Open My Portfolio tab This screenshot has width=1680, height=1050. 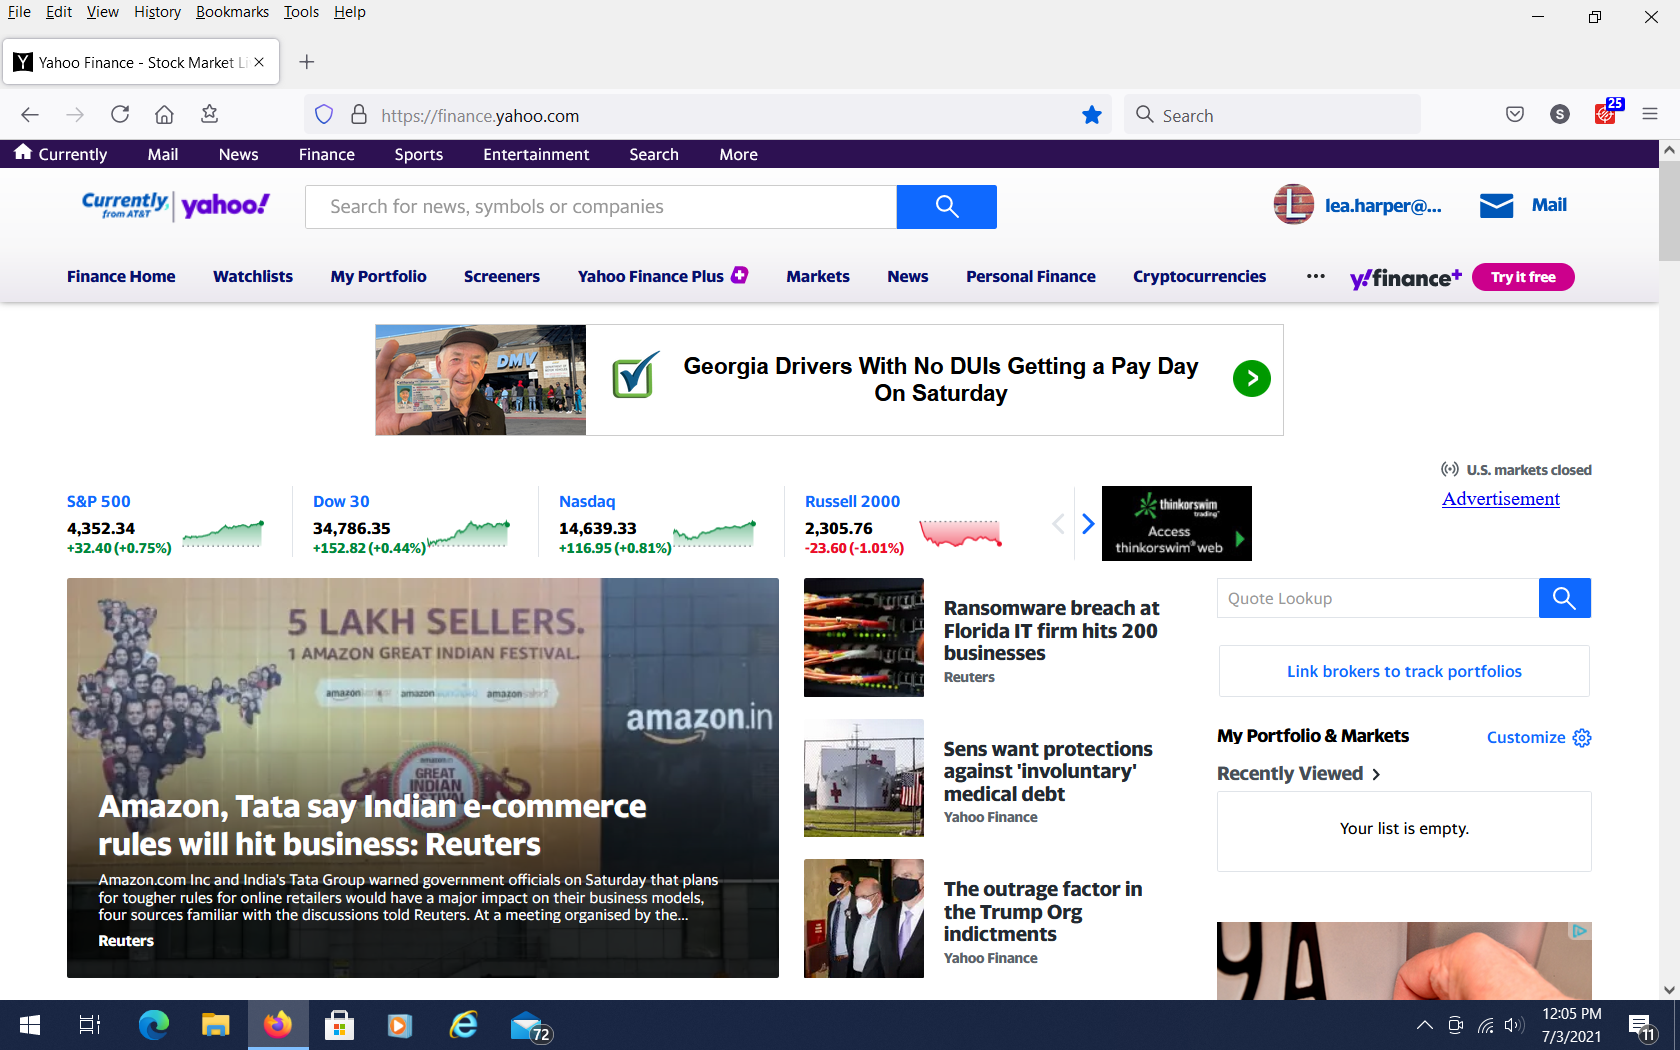[378, 277]
